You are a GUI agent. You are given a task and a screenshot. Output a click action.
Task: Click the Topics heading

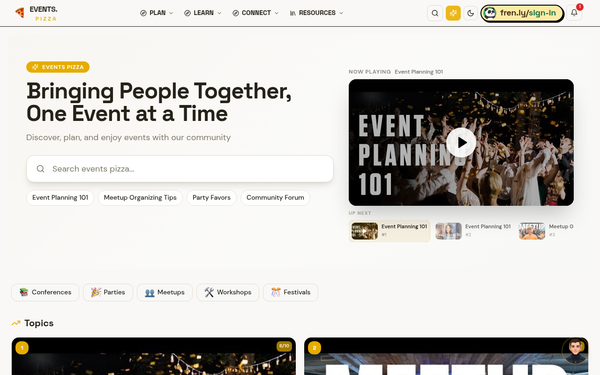point(39,323)
